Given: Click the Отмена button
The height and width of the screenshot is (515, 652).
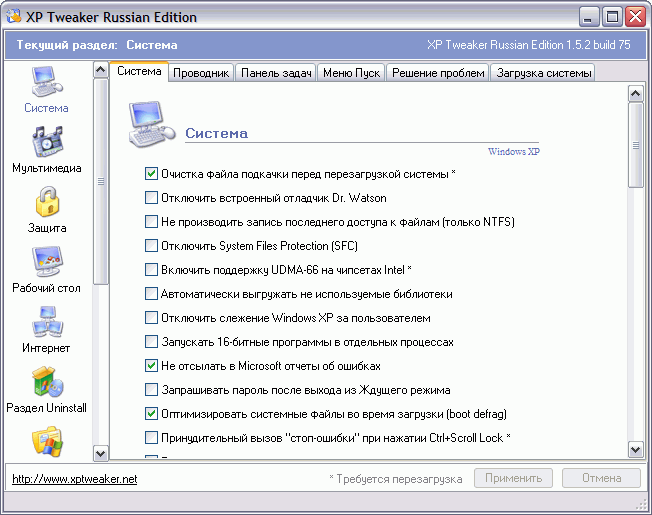Looking at the screenshot, I should click(x=601, y=478).
